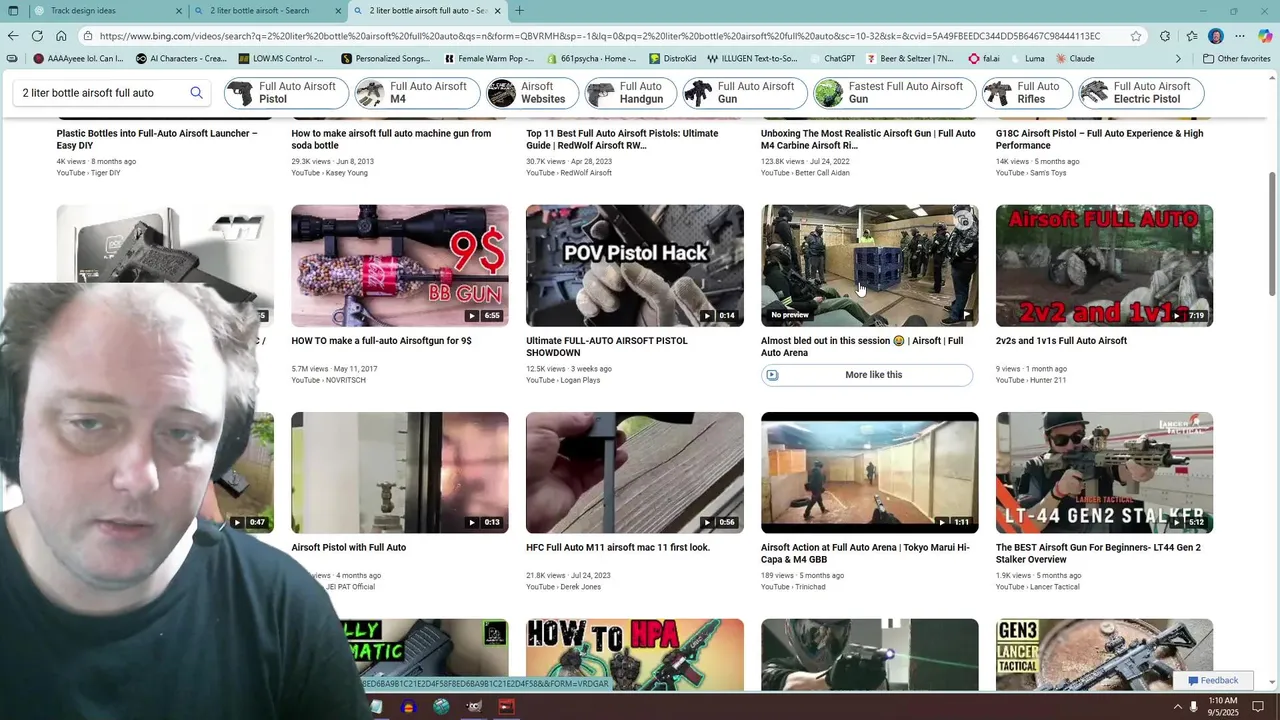This screenshot has width=1280, height=720.
Task: Open the AI Characters - Crea... bookmark
Action: [182, 59]
